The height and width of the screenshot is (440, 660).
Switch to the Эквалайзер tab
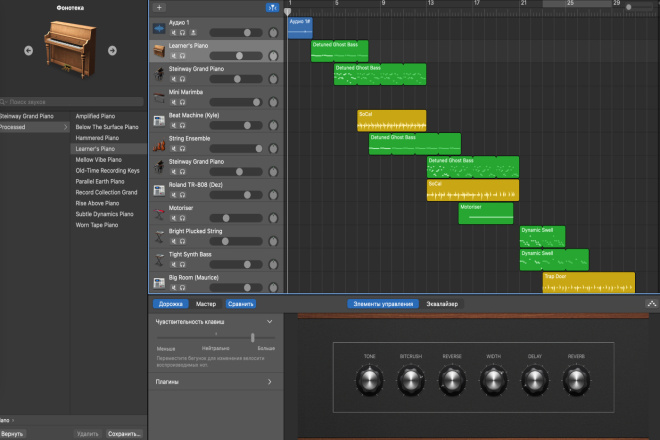click(x=442, y=304)
